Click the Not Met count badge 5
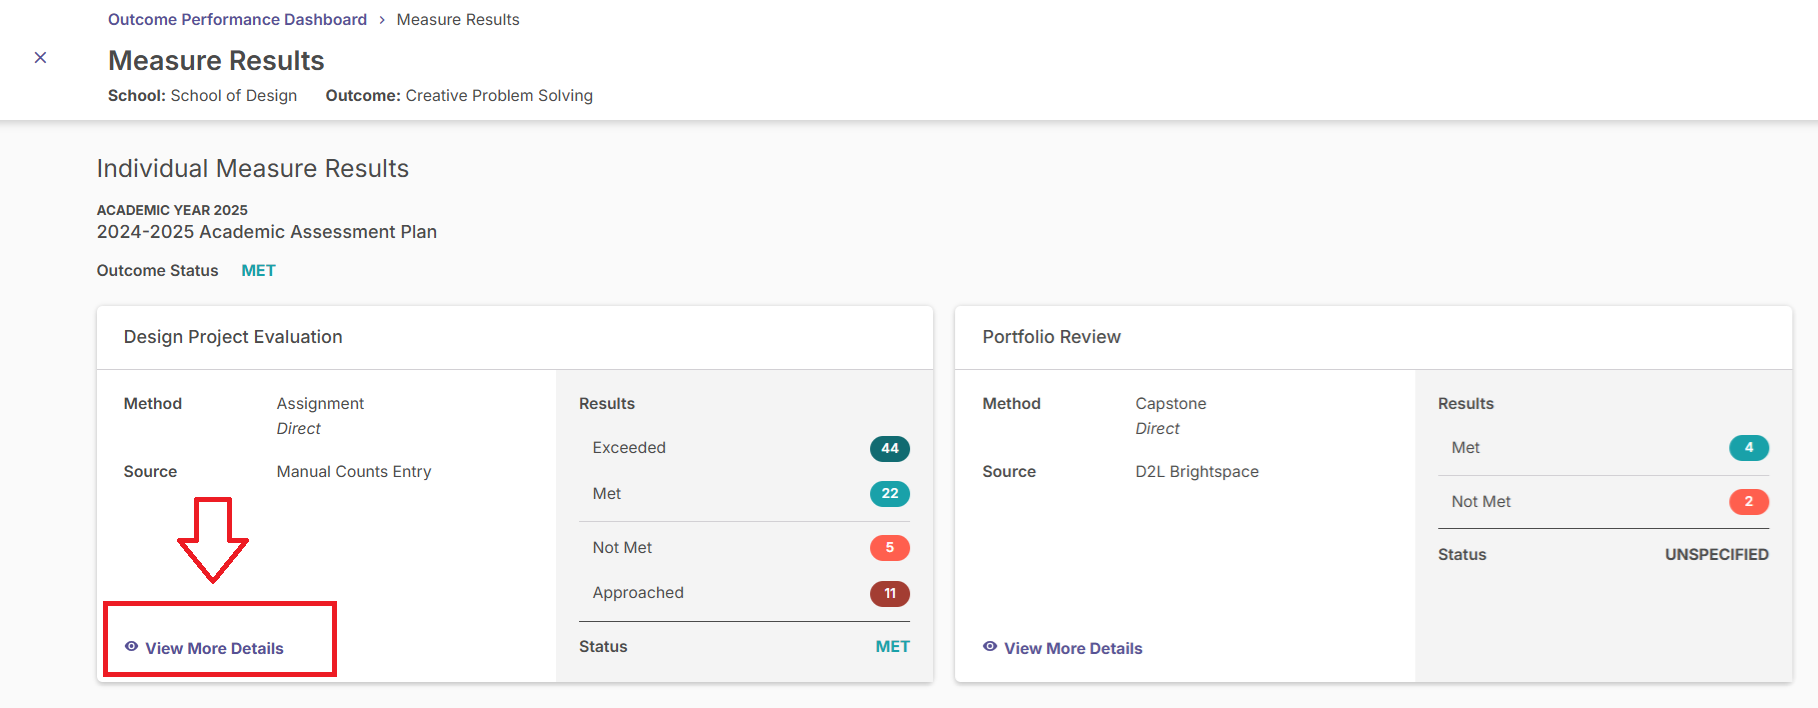This screenshot has width=1818, height=708. tap(890, 548)
